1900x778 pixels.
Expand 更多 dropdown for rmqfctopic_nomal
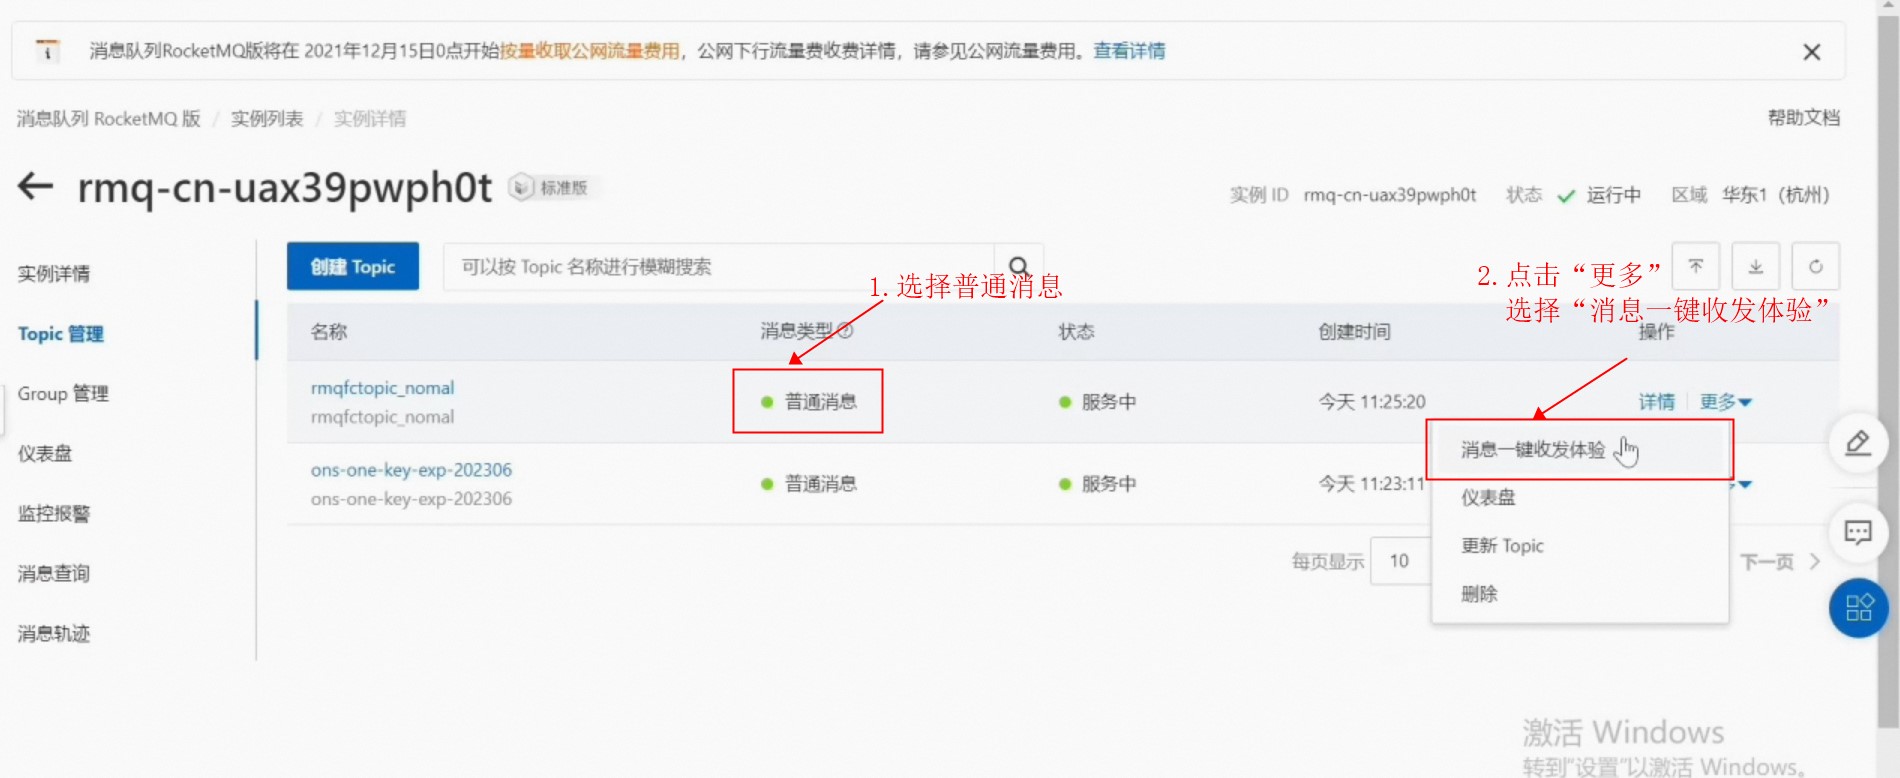pyautogui.click(x=1725, y=401)
